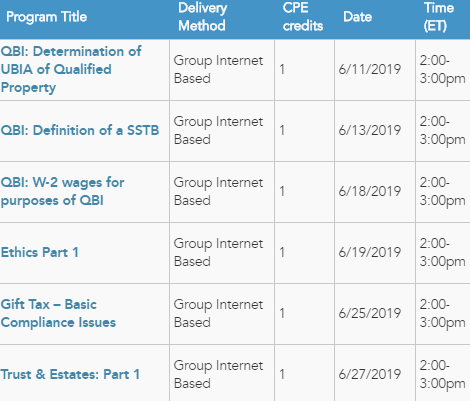Open QBI: Definition of a SSTB link
This screenshot has height=401, width=470.
[80, 130]
